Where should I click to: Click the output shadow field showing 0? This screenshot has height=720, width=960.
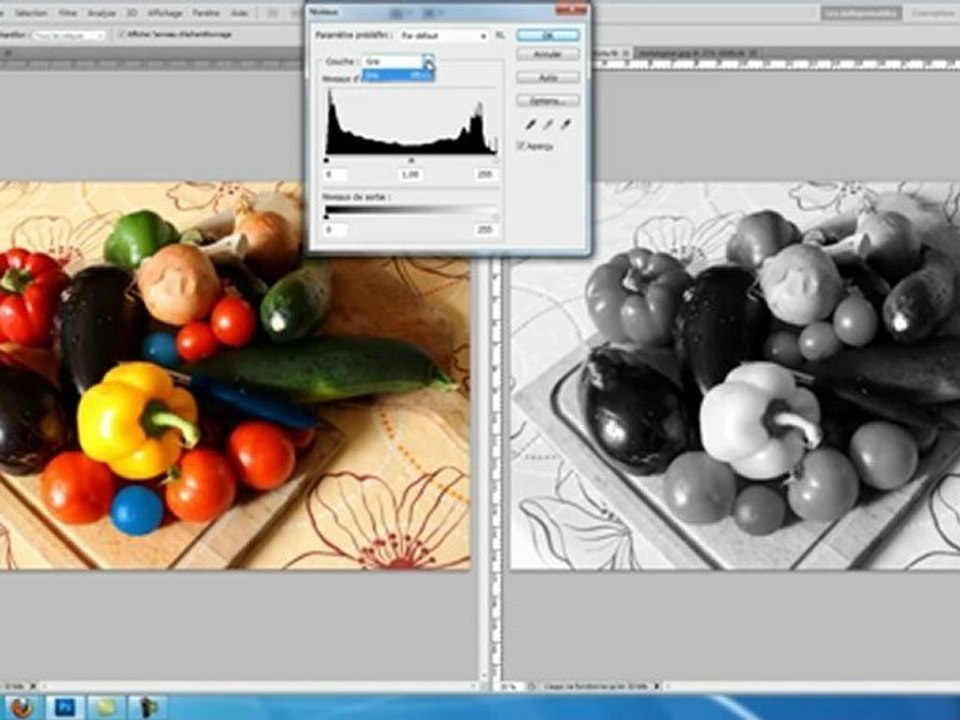coord(336,230)
